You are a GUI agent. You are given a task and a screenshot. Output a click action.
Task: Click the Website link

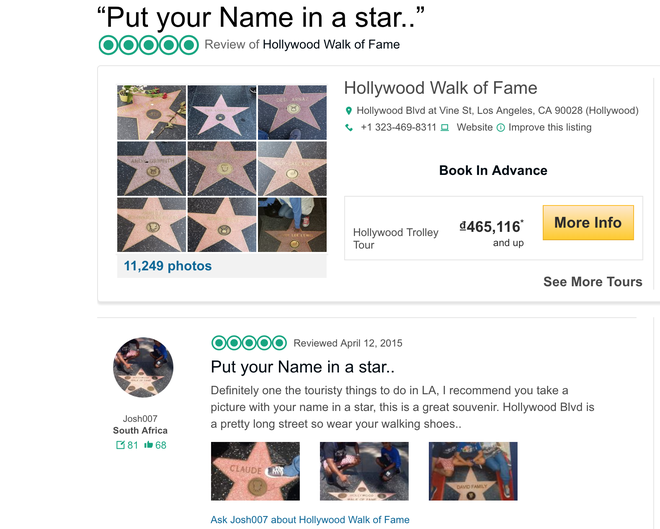pos(475,128)
